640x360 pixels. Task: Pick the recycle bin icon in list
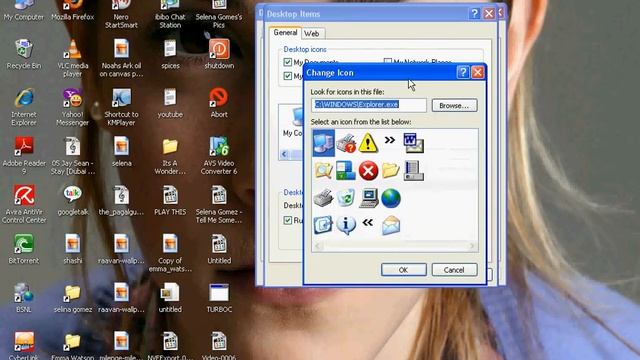(x=346, y=198)
